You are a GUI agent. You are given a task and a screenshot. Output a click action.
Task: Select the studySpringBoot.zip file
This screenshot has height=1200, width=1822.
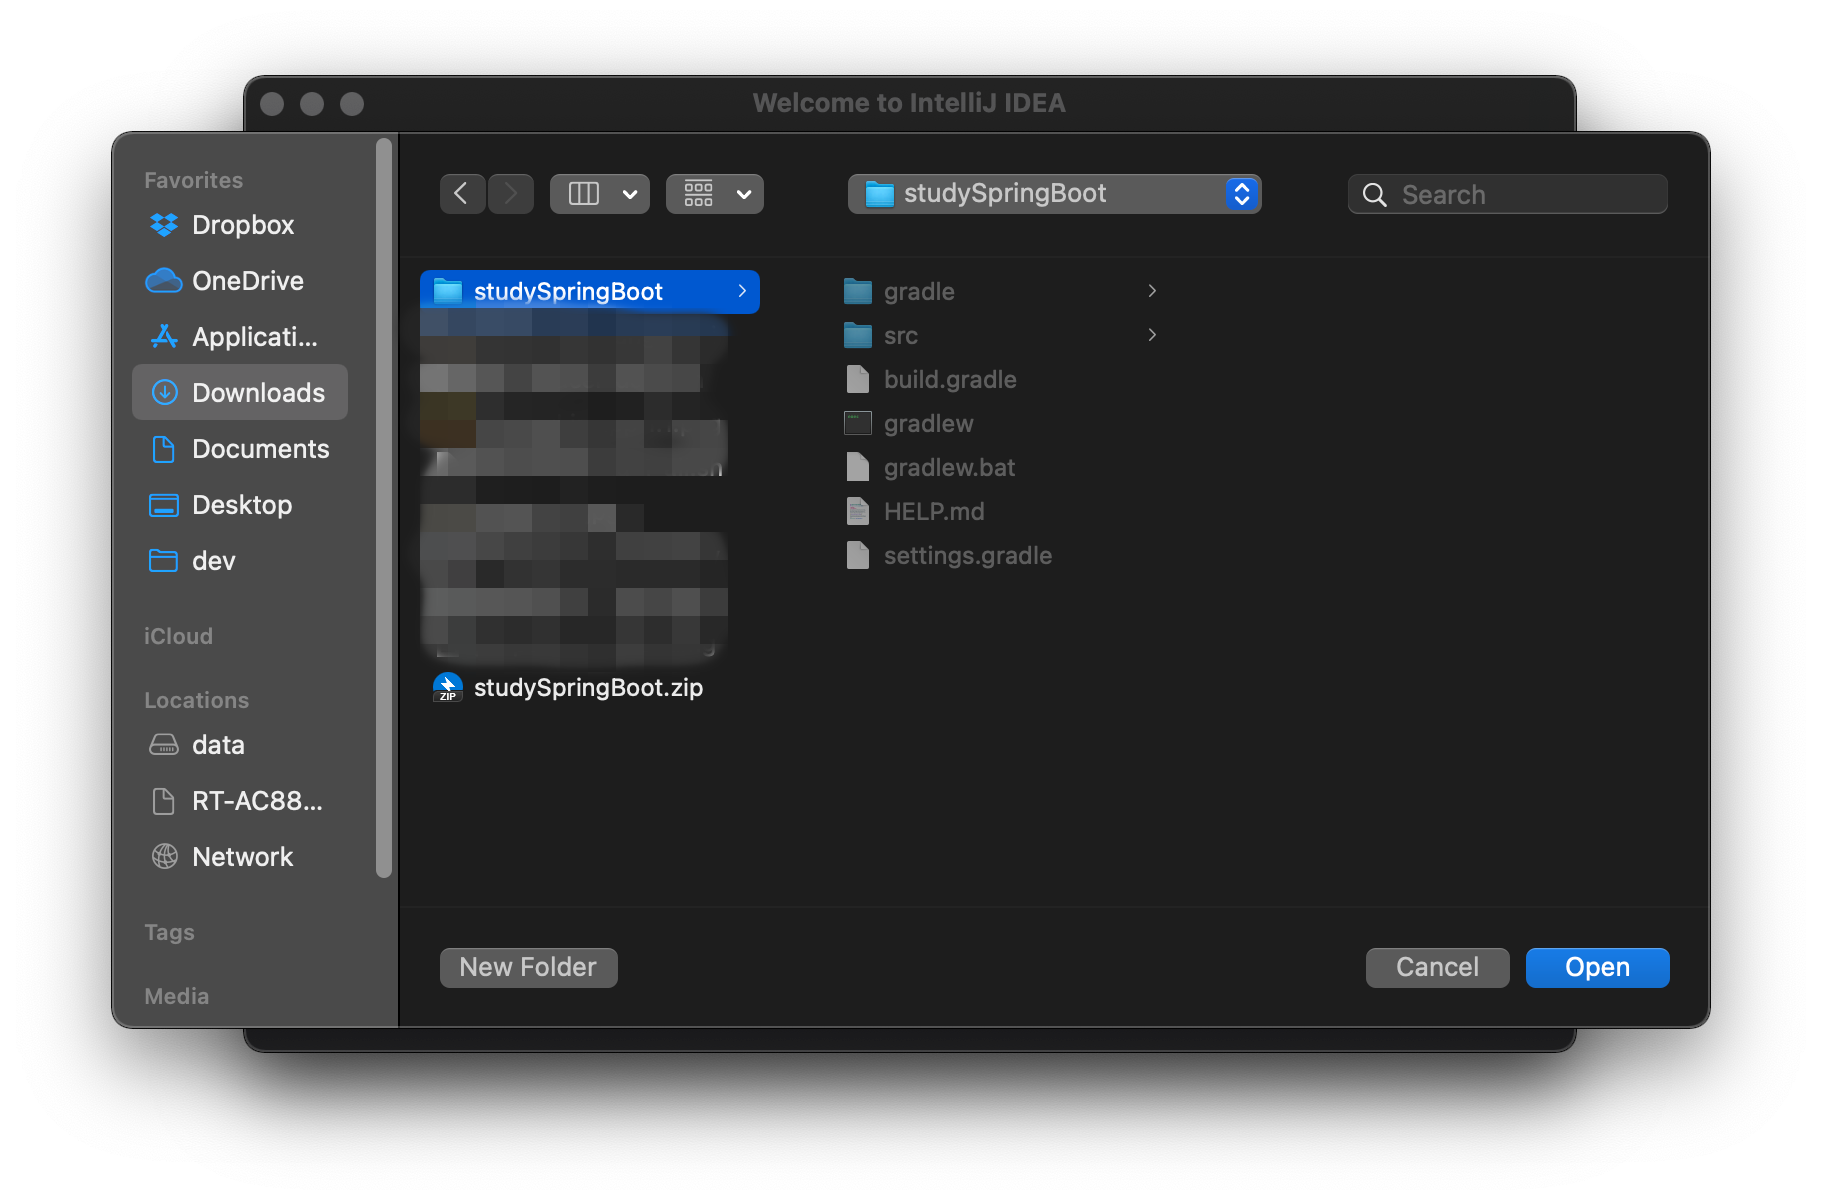pos(587,688)
